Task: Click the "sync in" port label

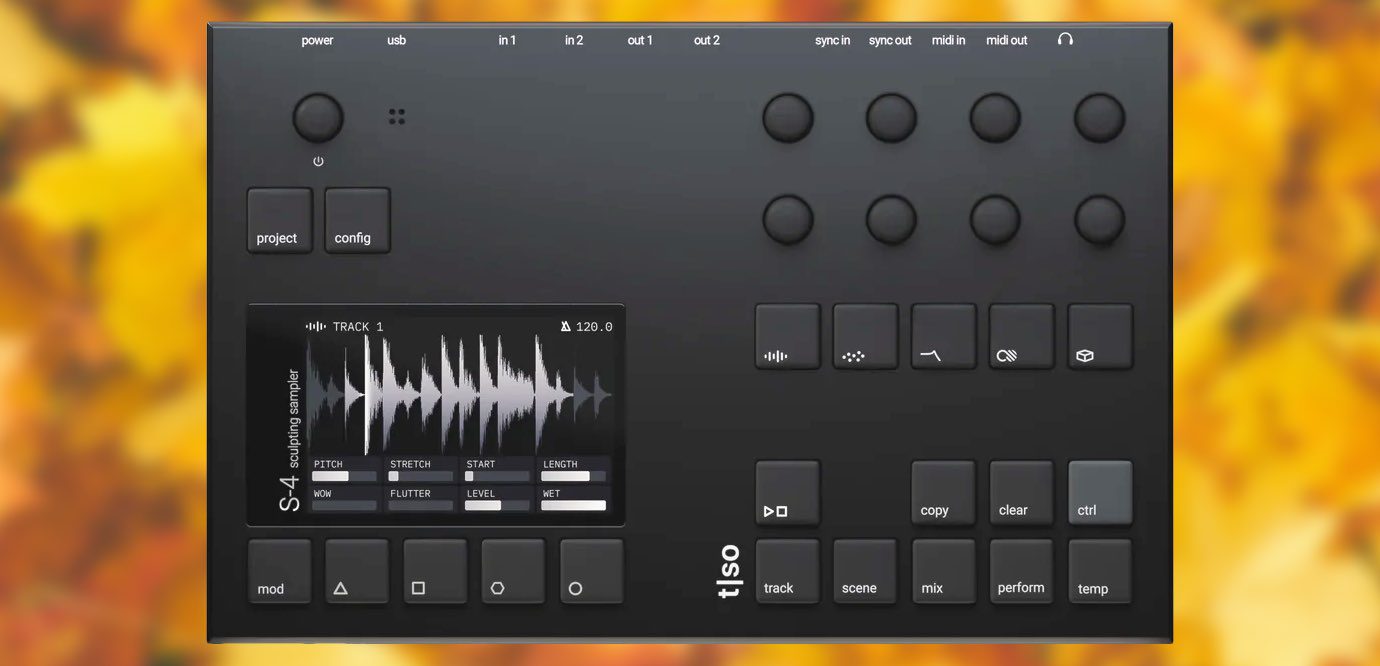Action: 833,41
